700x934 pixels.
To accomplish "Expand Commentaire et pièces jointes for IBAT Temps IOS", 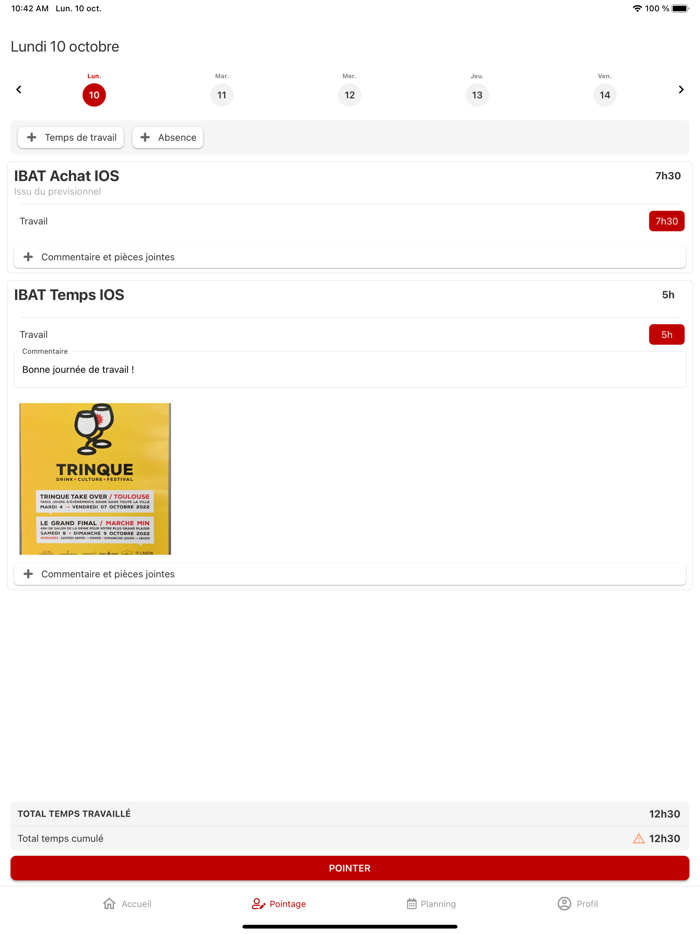I will tap(350, 574).
